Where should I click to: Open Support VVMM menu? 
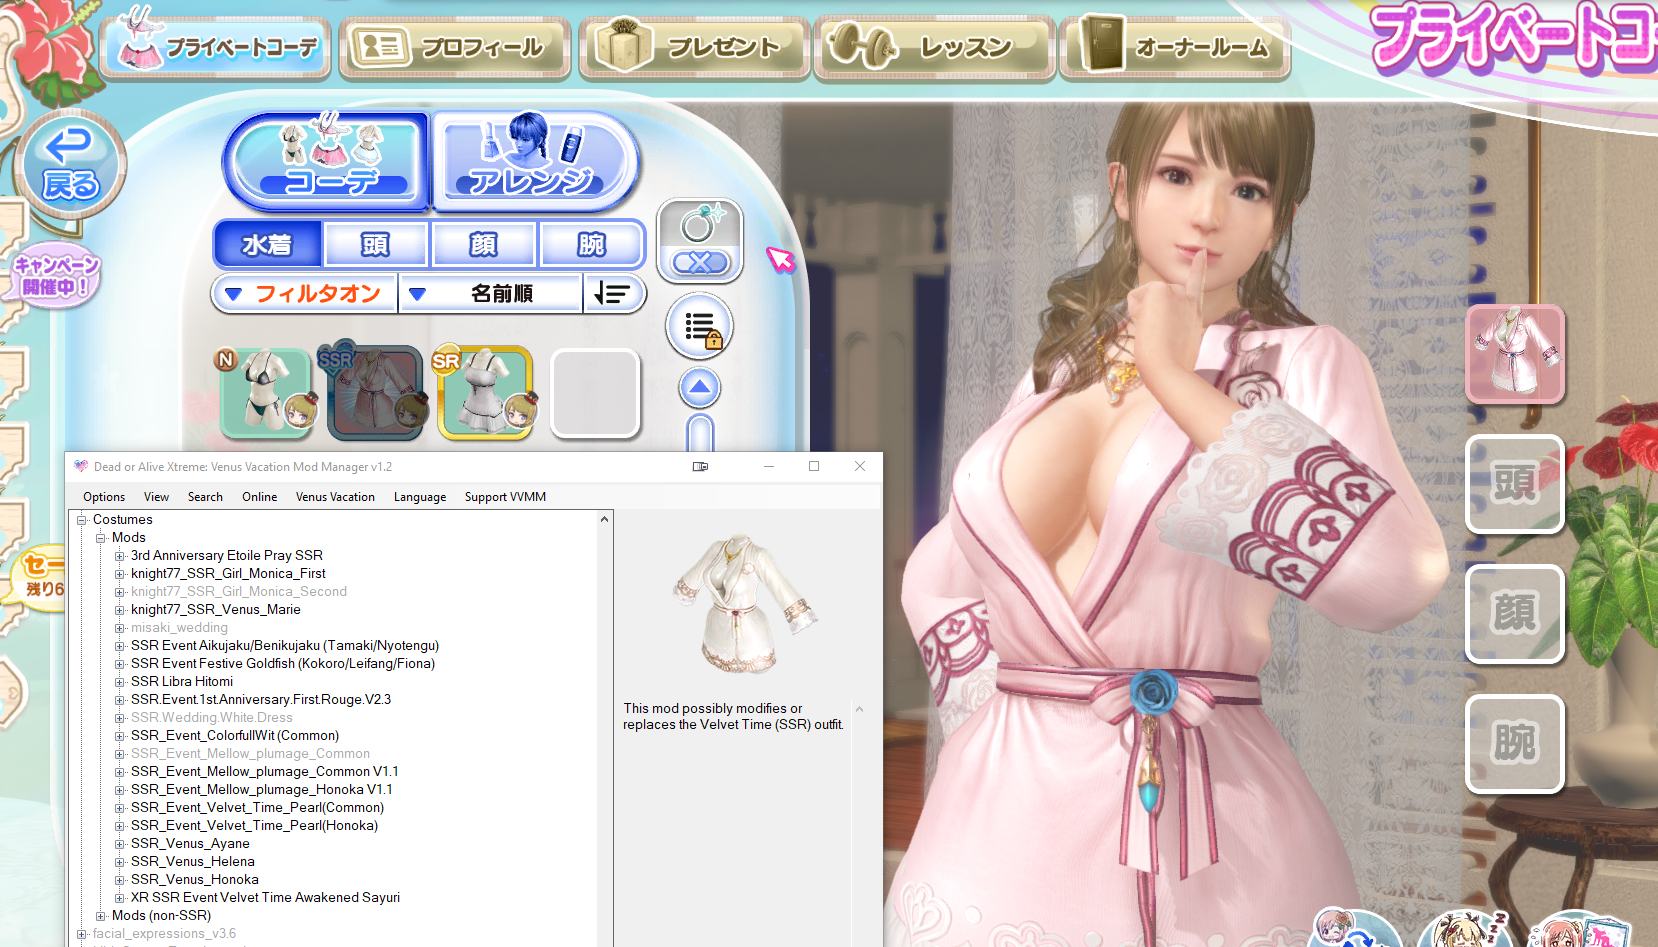(505, 497)
